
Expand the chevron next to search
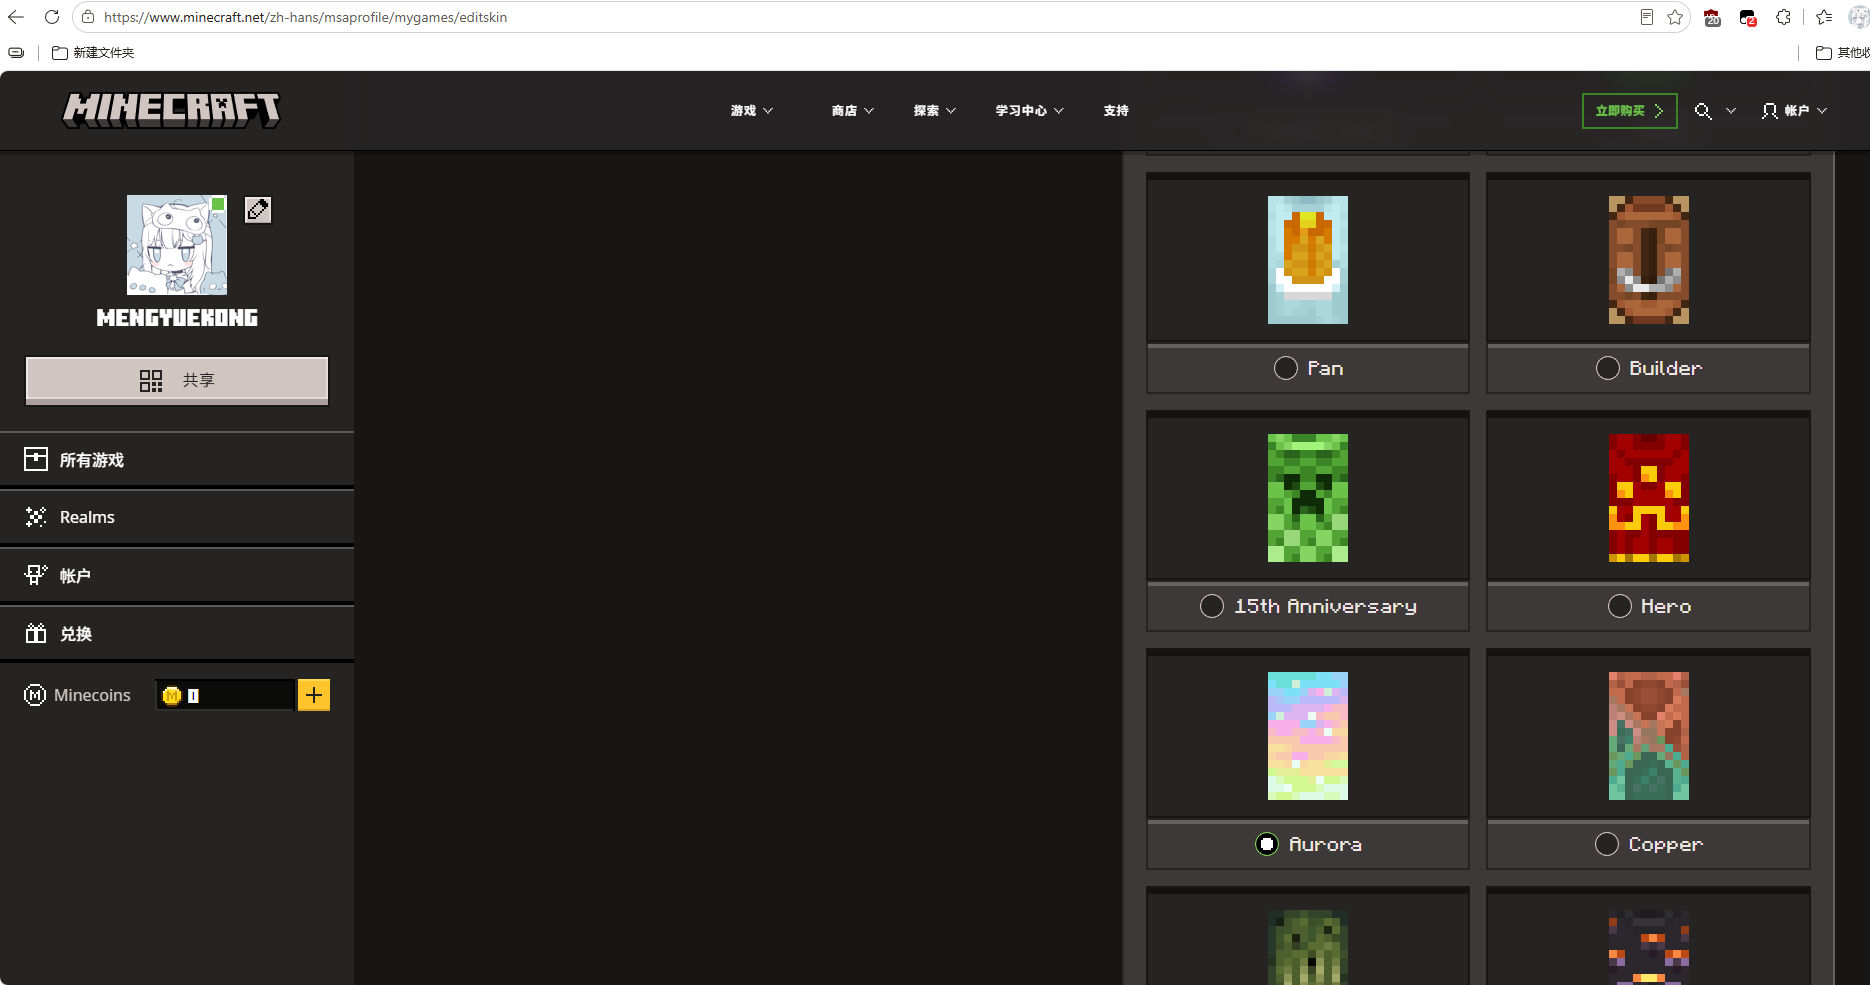pos(1731,111)
